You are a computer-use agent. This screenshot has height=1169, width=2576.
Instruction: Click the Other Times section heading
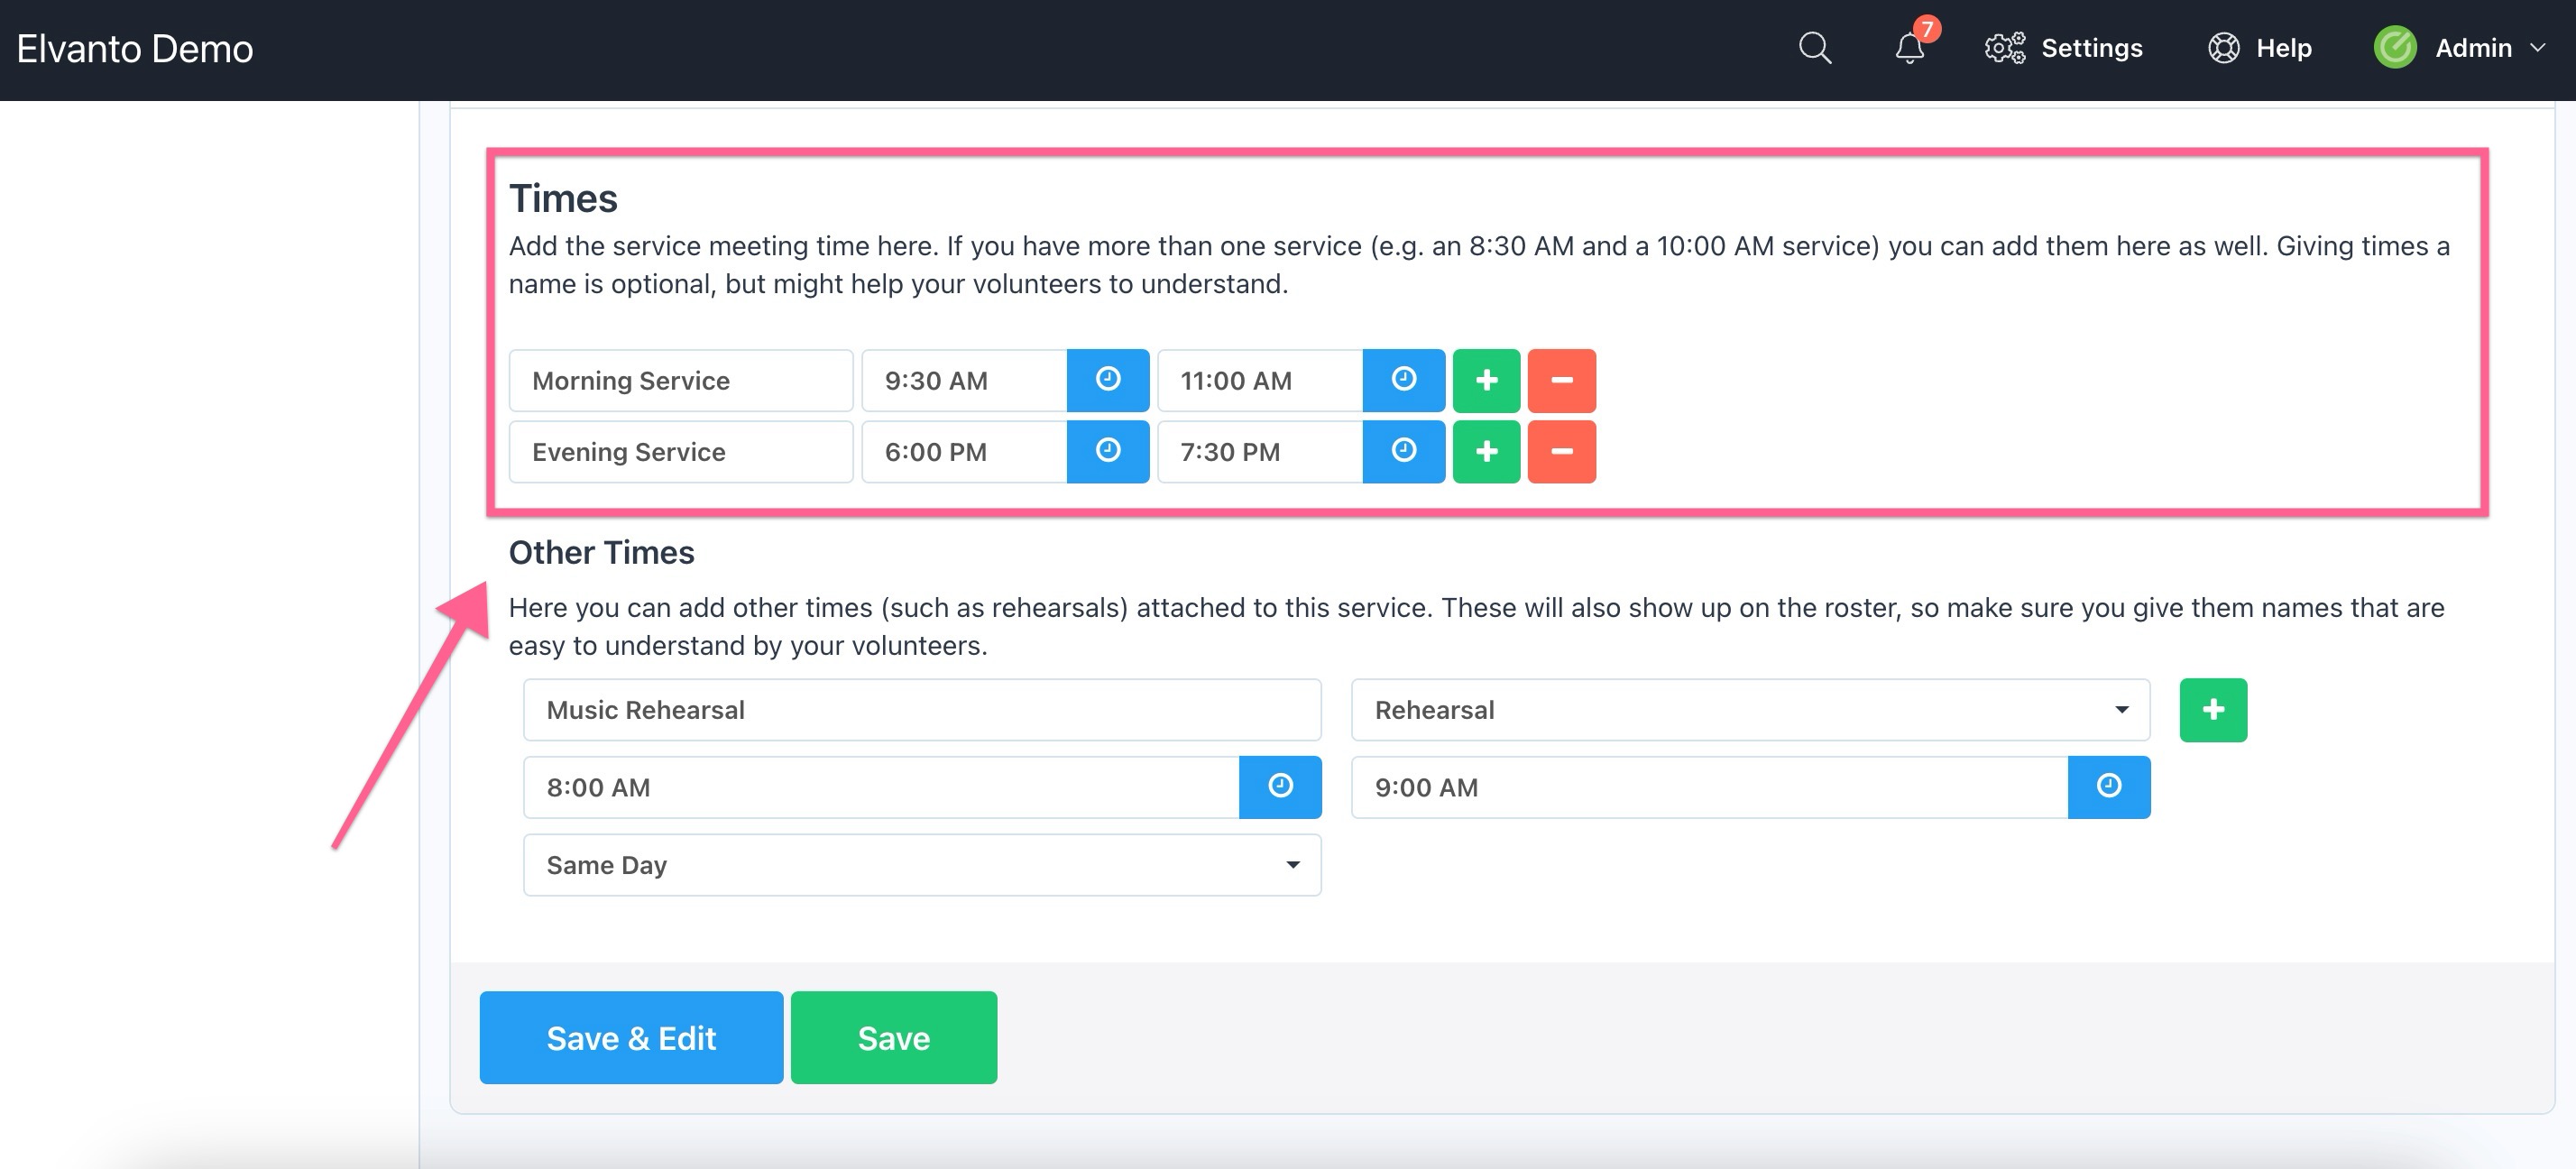[601, 552]
